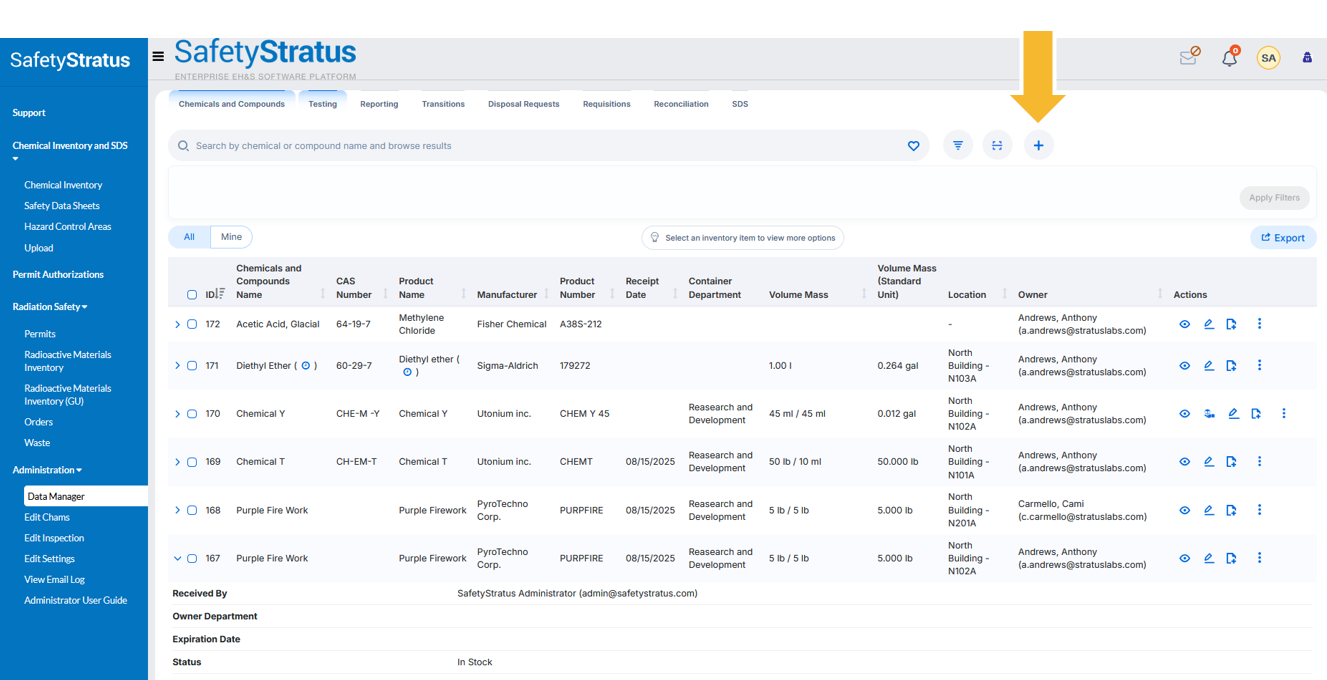The width and height of the screenshot is (1327, 680).
Task: Check the box for row 172
Action: (192, 324)
